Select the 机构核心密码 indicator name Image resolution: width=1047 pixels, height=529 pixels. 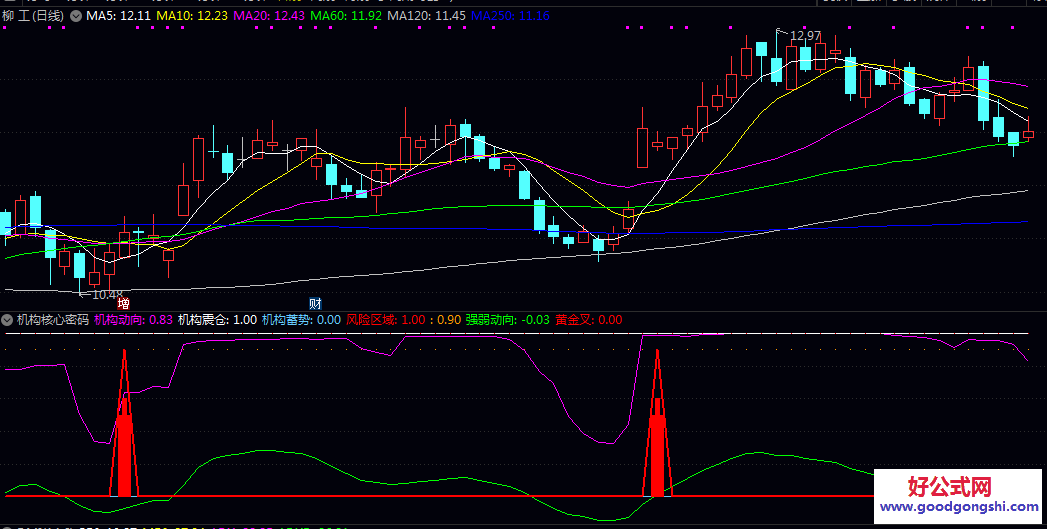[x=53, y=320]
